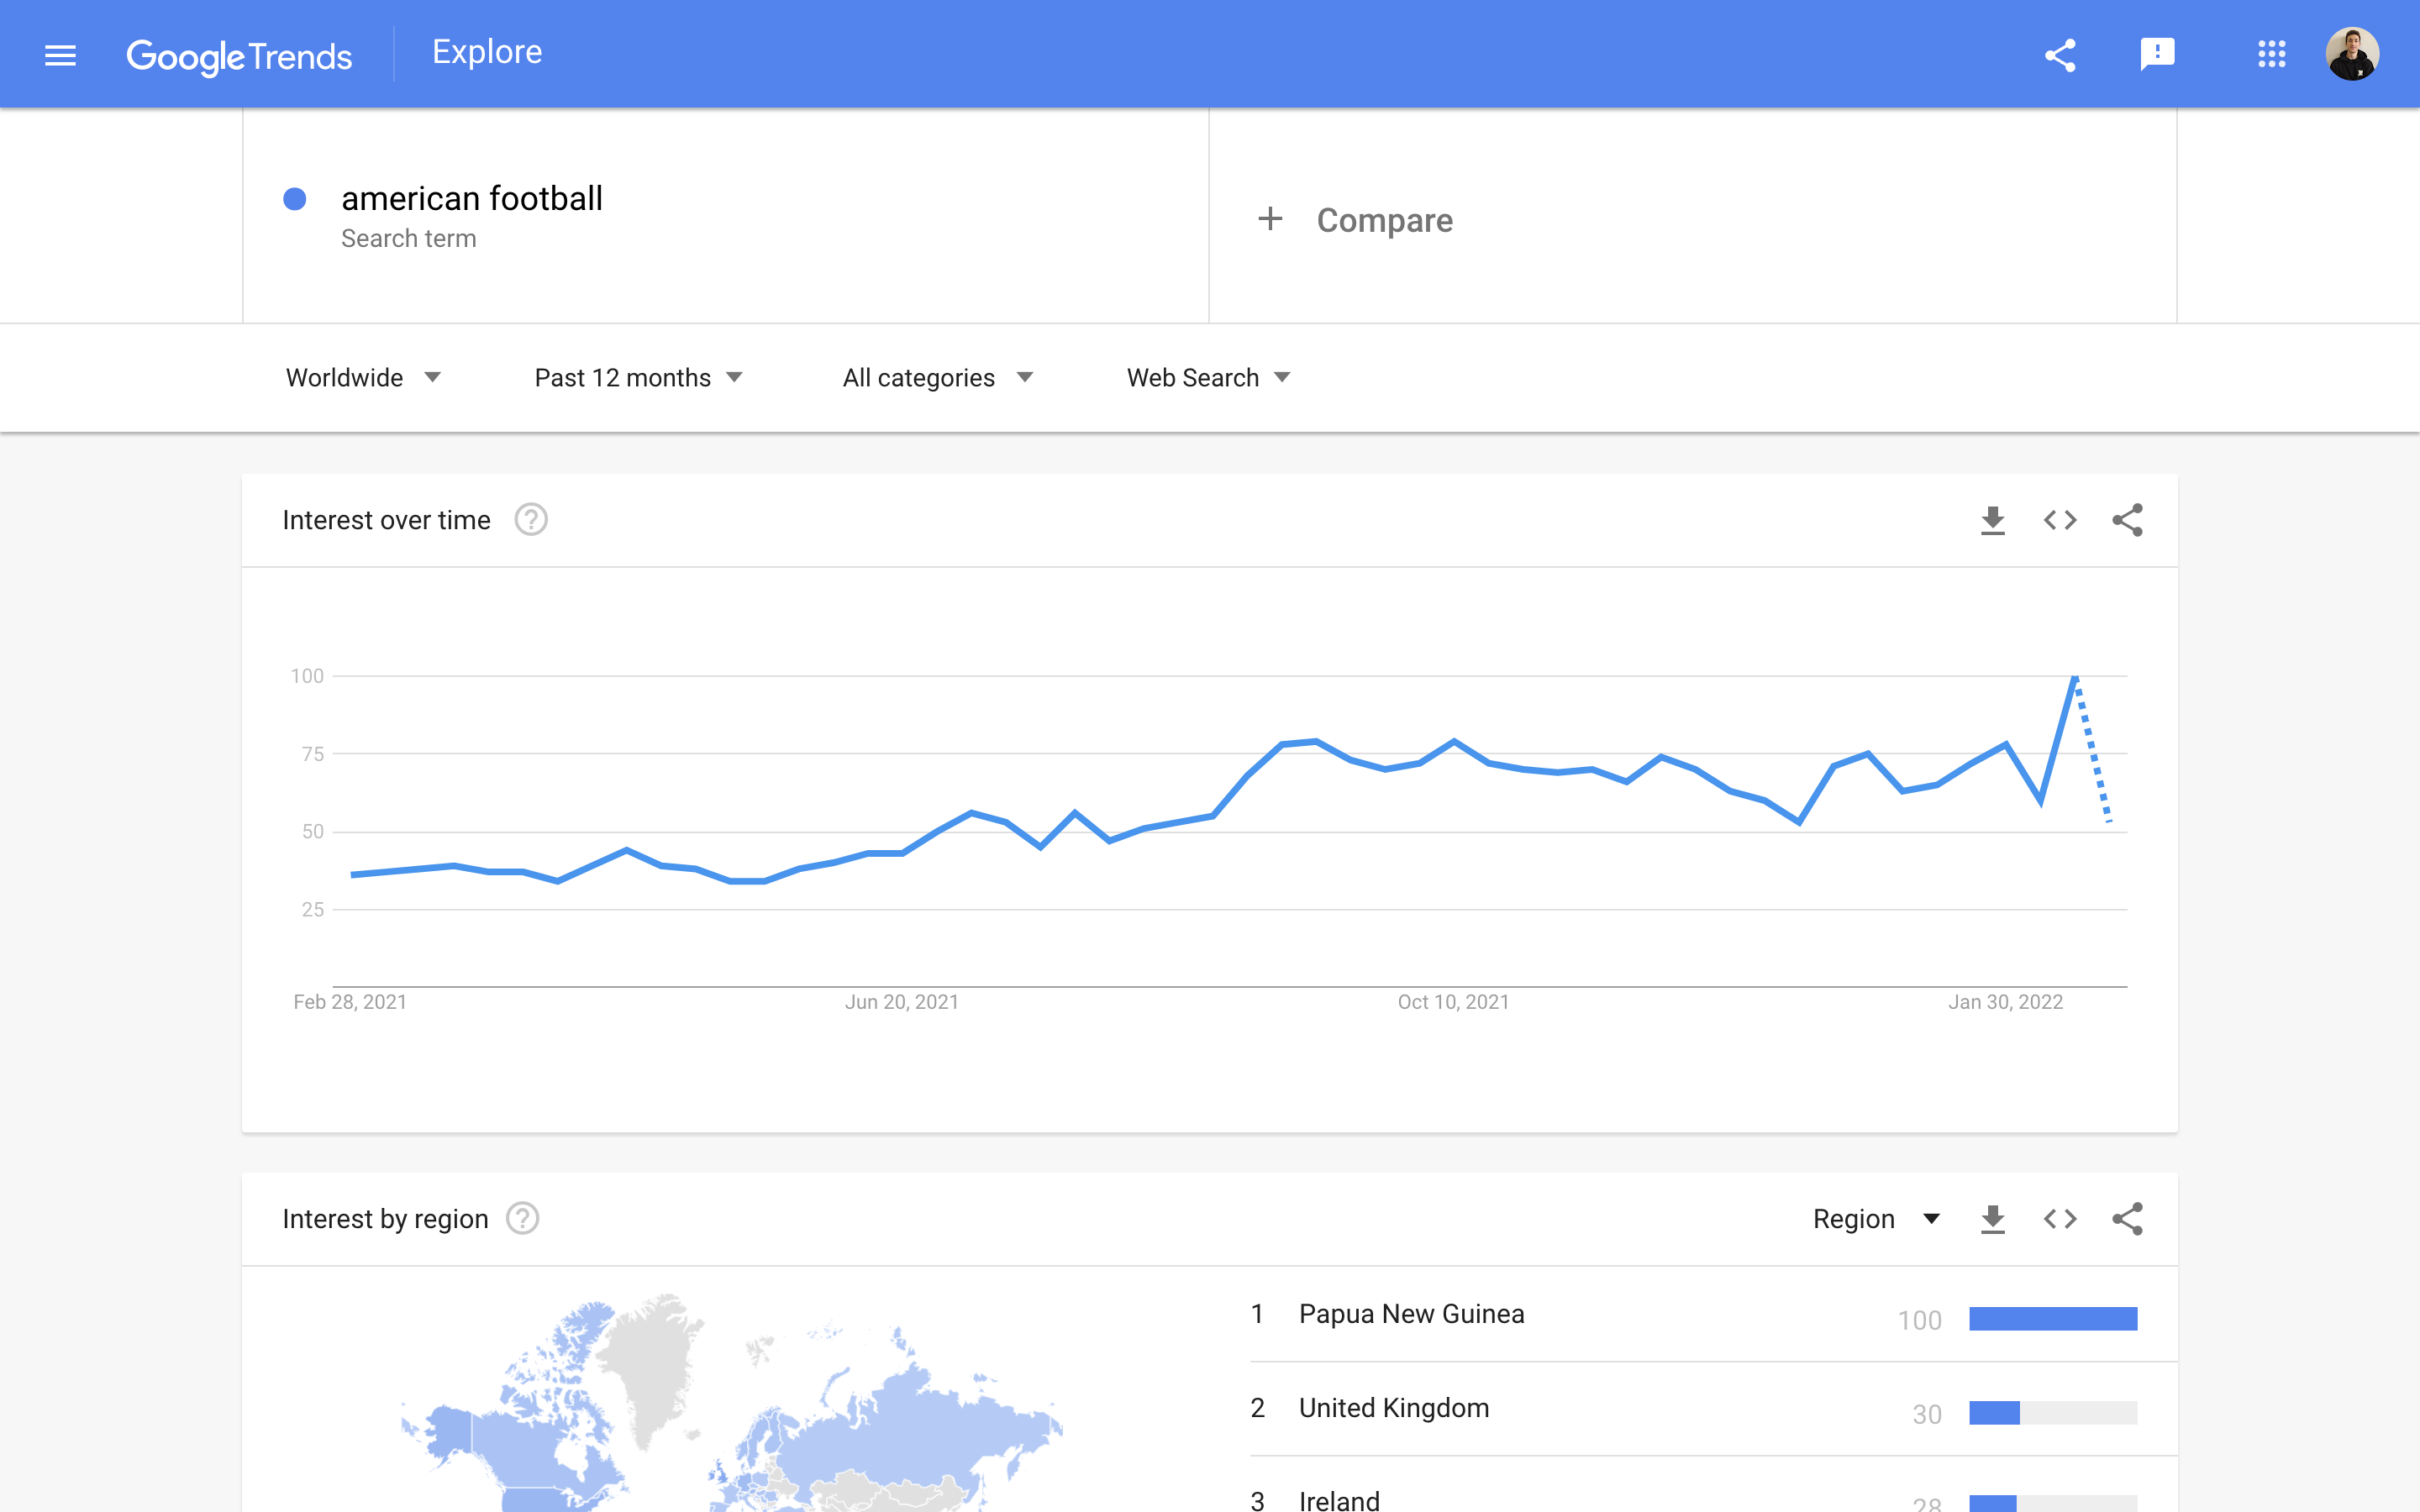Share the current Trends page from the header
Image resolution: width=2420 pixels, height=1512 pixels.
(x=2062, y=53)
